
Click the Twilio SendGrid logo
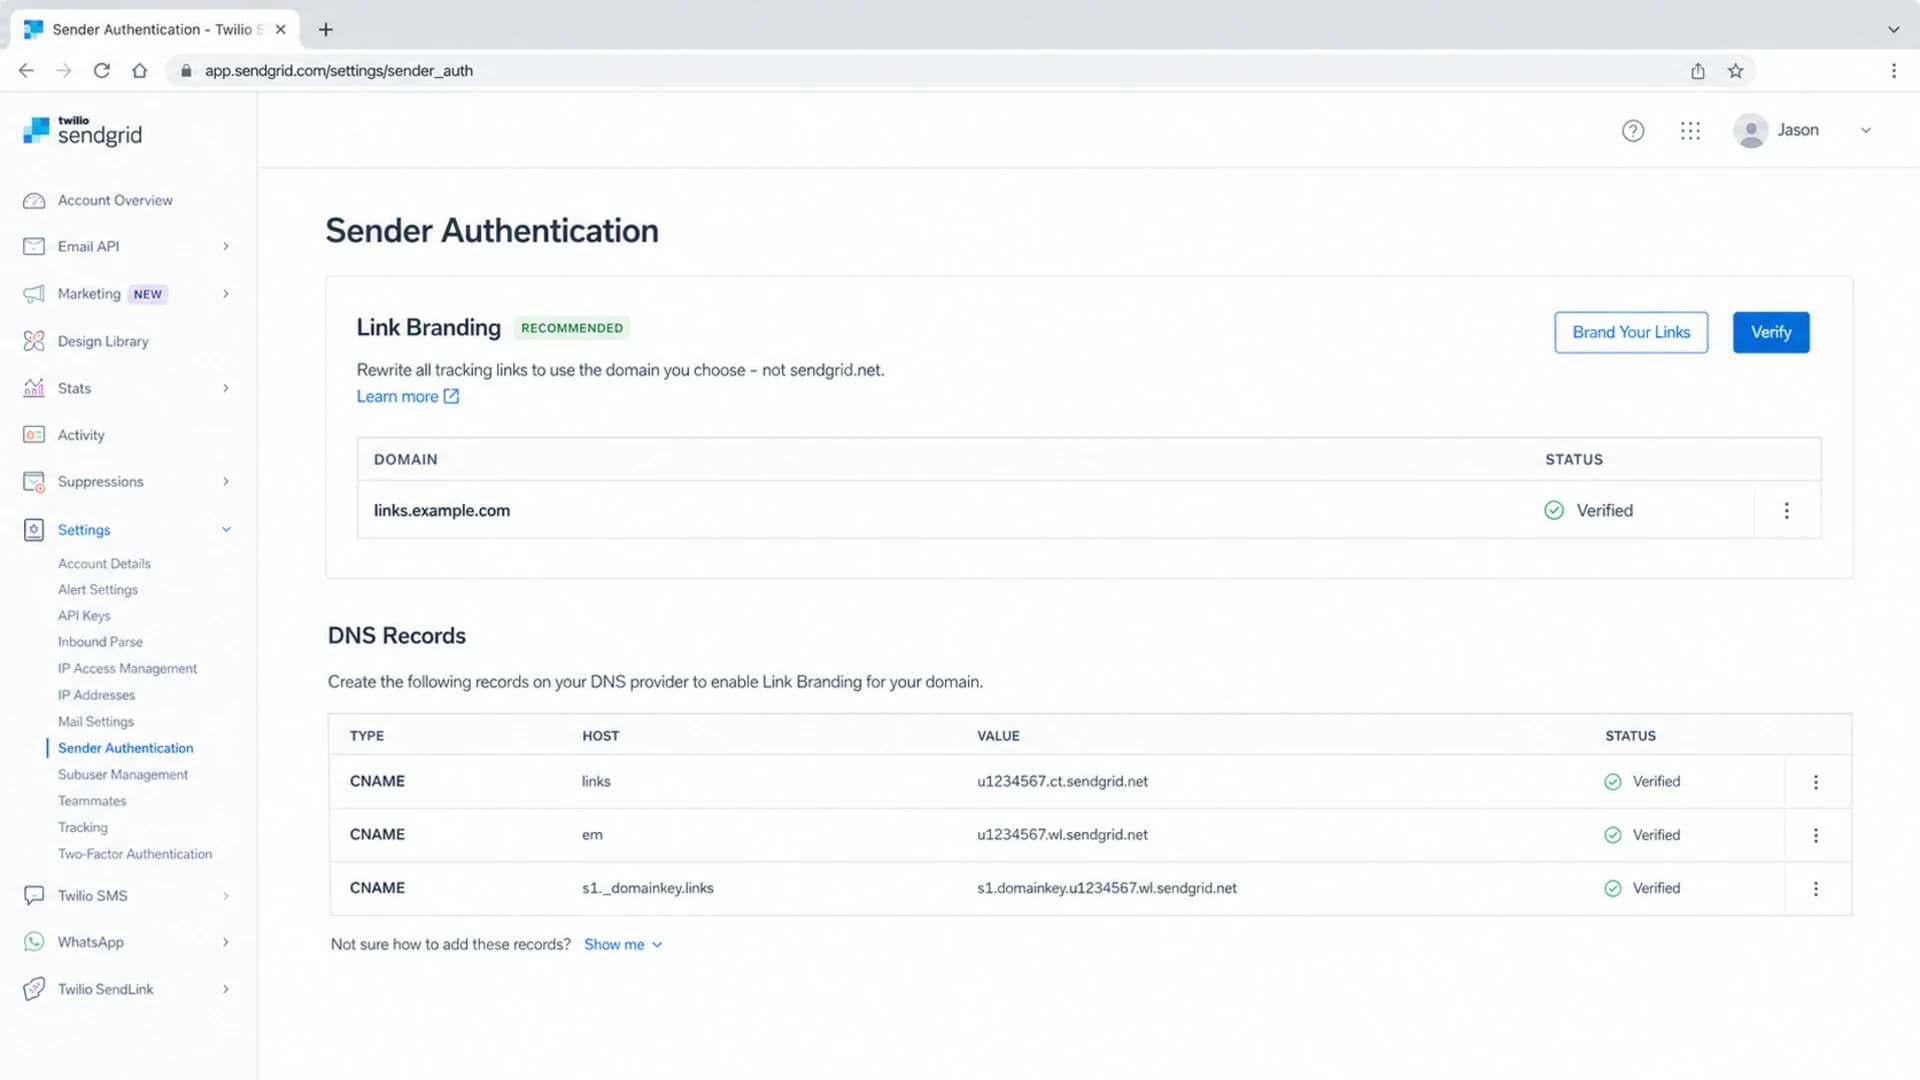point(82,131)
